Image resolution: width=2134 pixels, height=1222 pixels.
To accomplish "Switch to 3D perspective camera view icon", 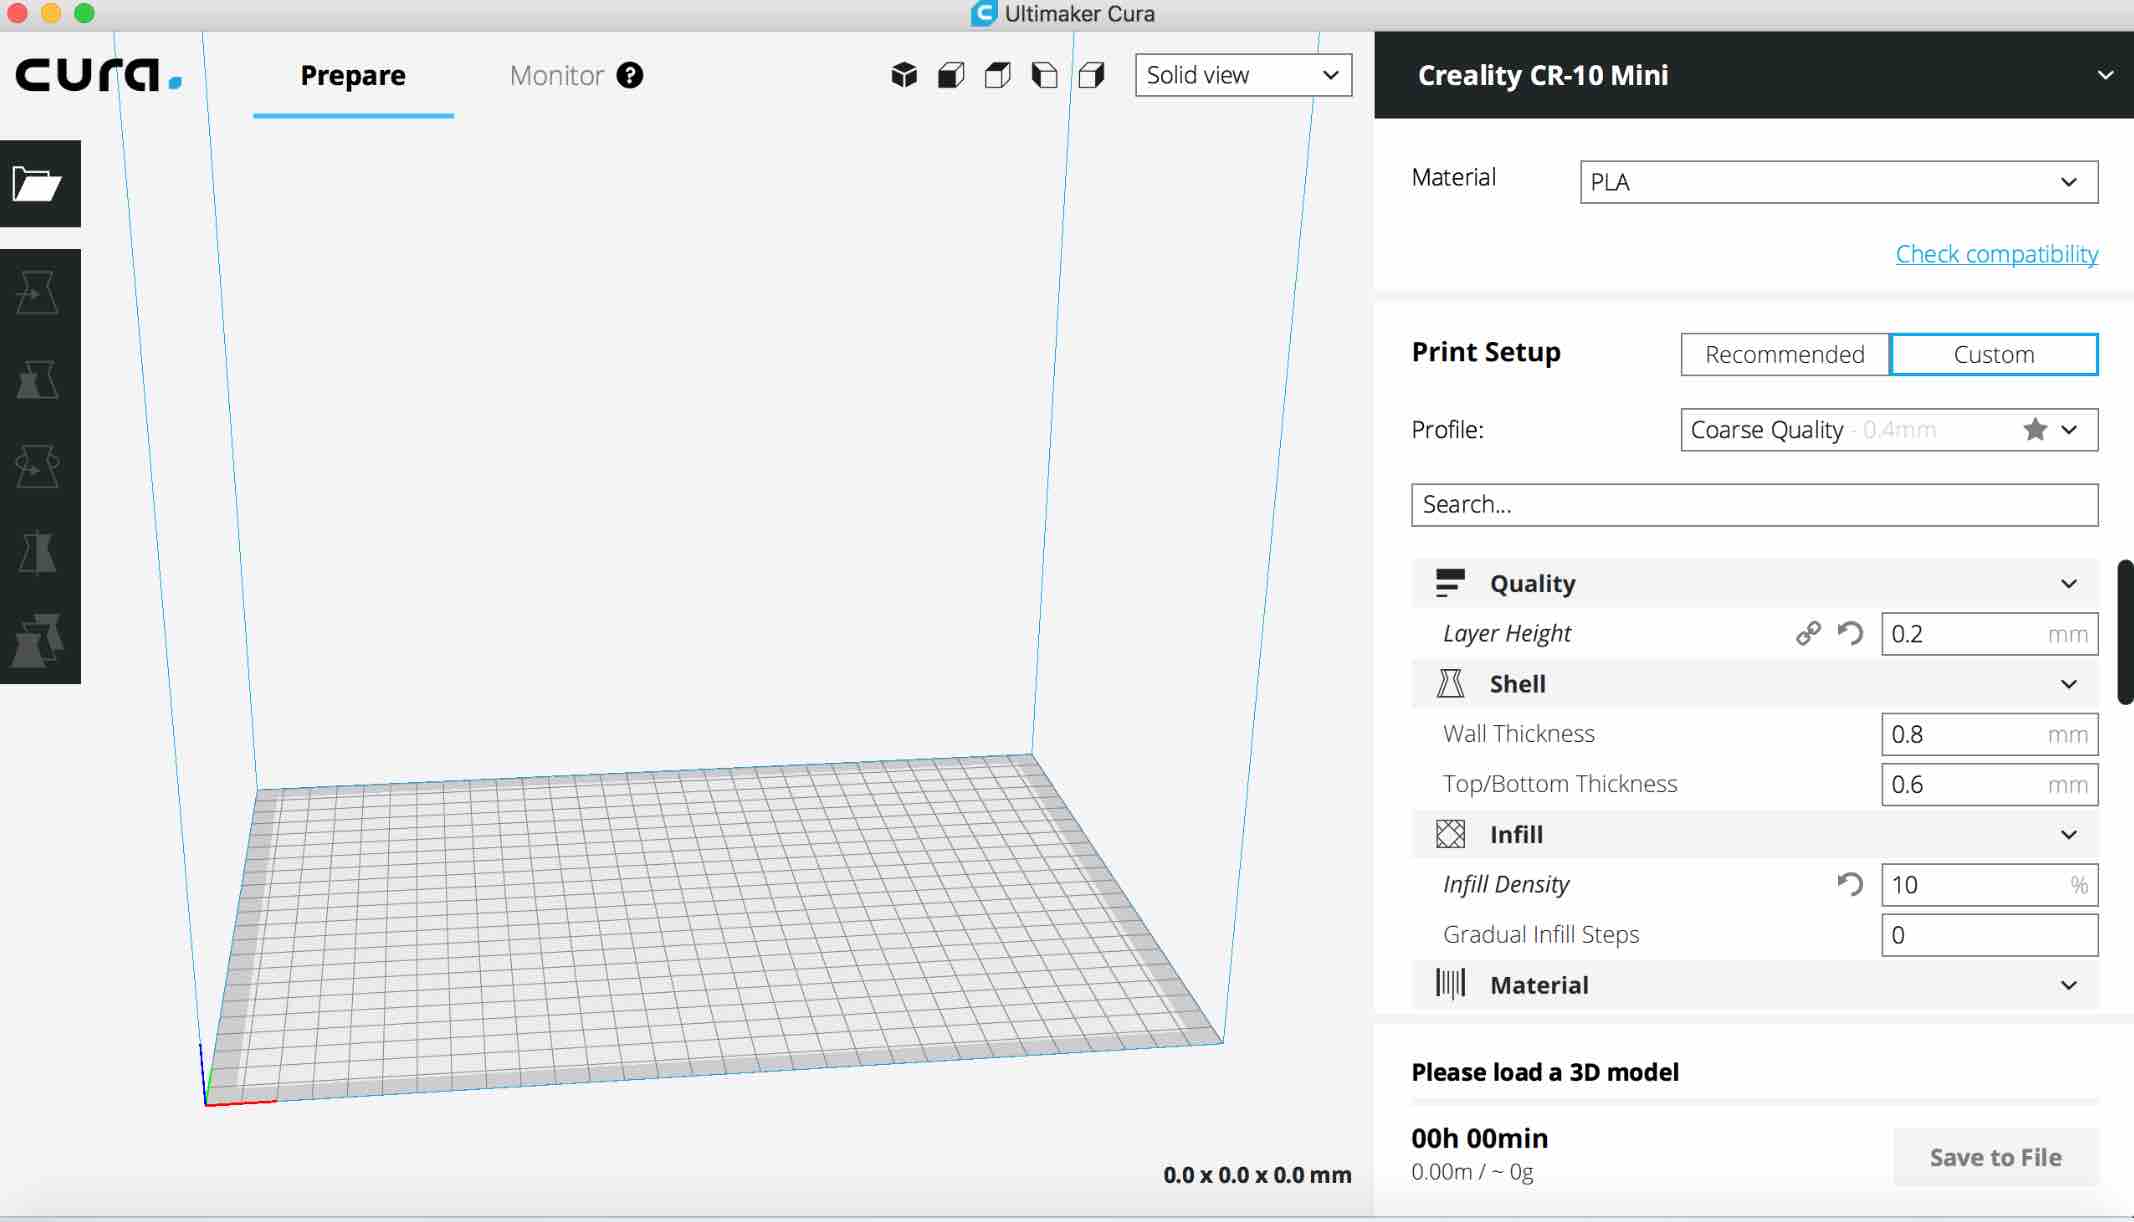I will point(904,75).
